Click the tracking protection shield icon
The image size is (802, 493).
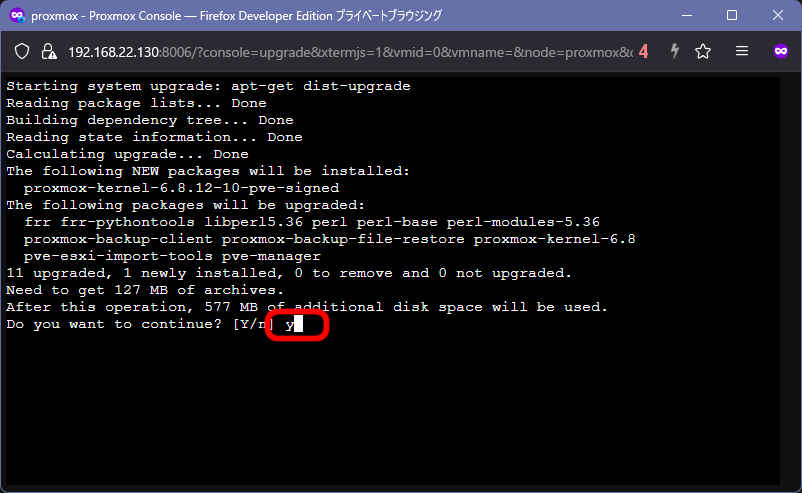[x=22, y=51]
